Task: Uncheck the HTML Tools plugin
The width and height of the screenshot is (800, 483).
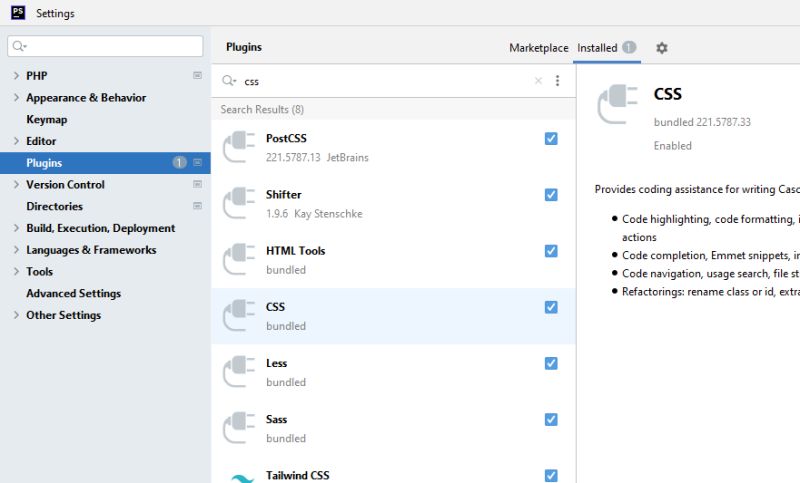Action: click(x=551, y=251)
